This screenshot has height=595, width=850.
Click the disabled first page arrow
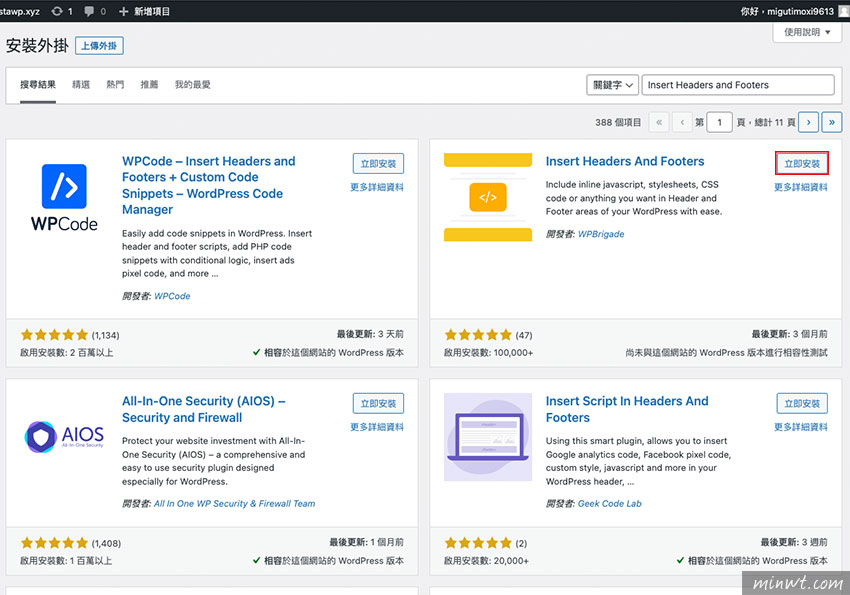coord(659,122)
